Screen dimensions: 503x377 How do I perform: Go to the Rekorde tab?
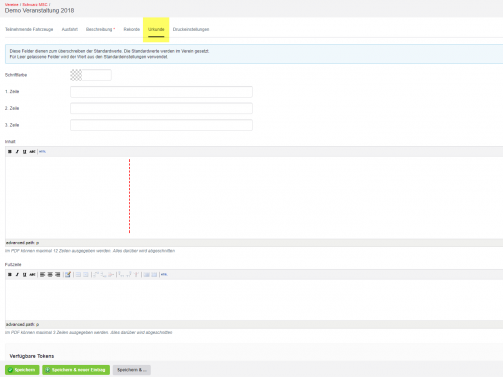pos(132,29)
